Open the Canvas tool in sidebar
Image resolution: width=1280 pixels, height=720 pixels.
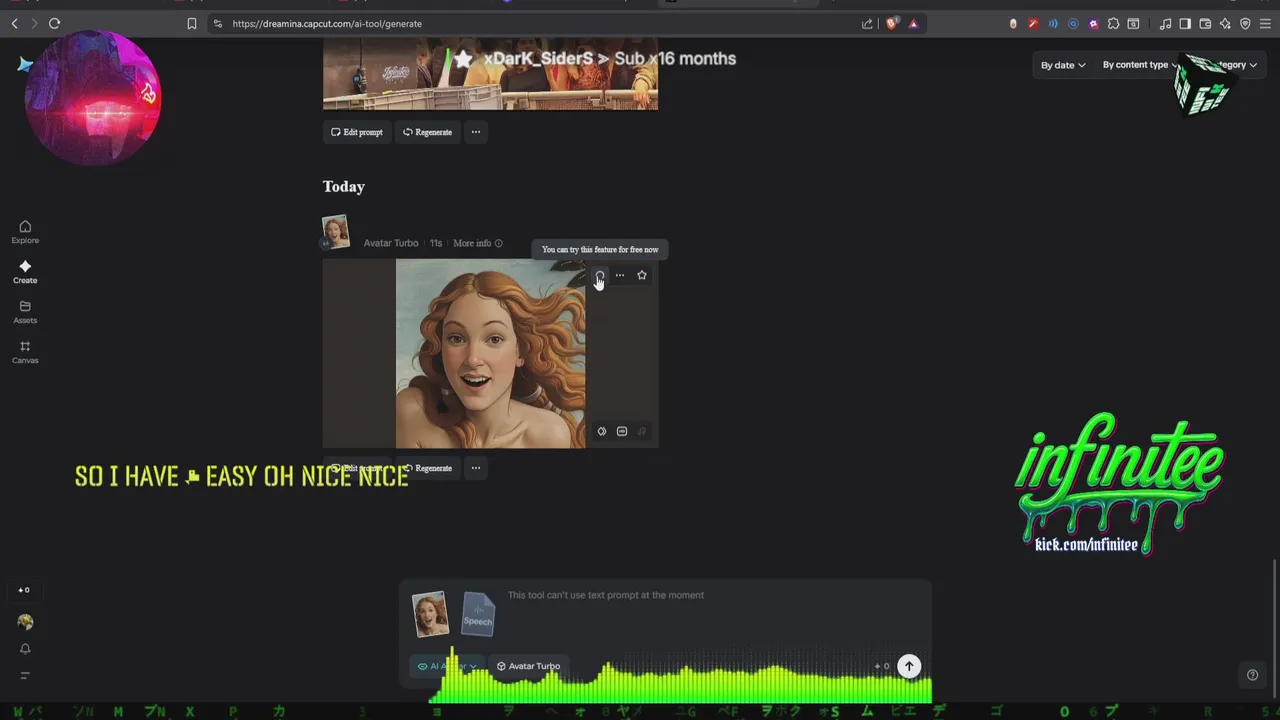[x=25, y=352]
